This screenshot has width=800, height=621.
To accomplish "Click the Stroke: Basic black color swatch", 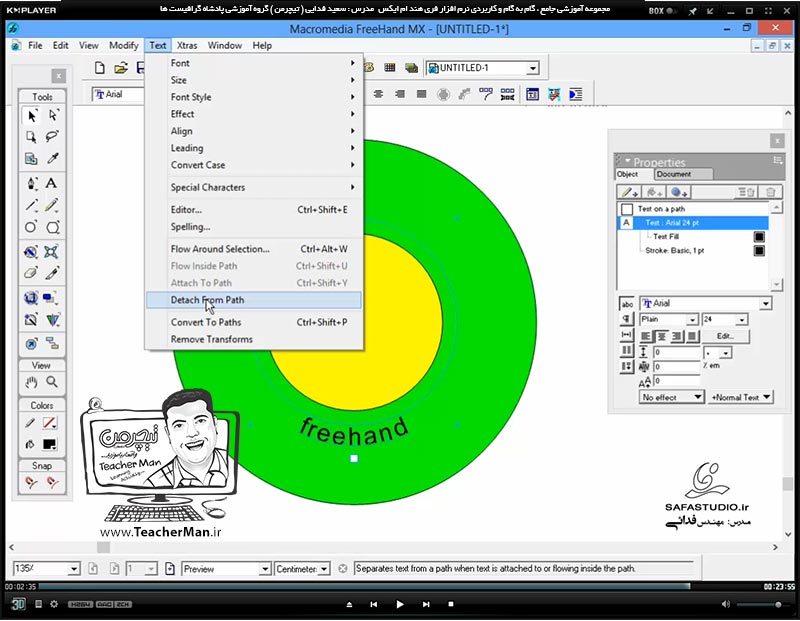I will [759, 251].
